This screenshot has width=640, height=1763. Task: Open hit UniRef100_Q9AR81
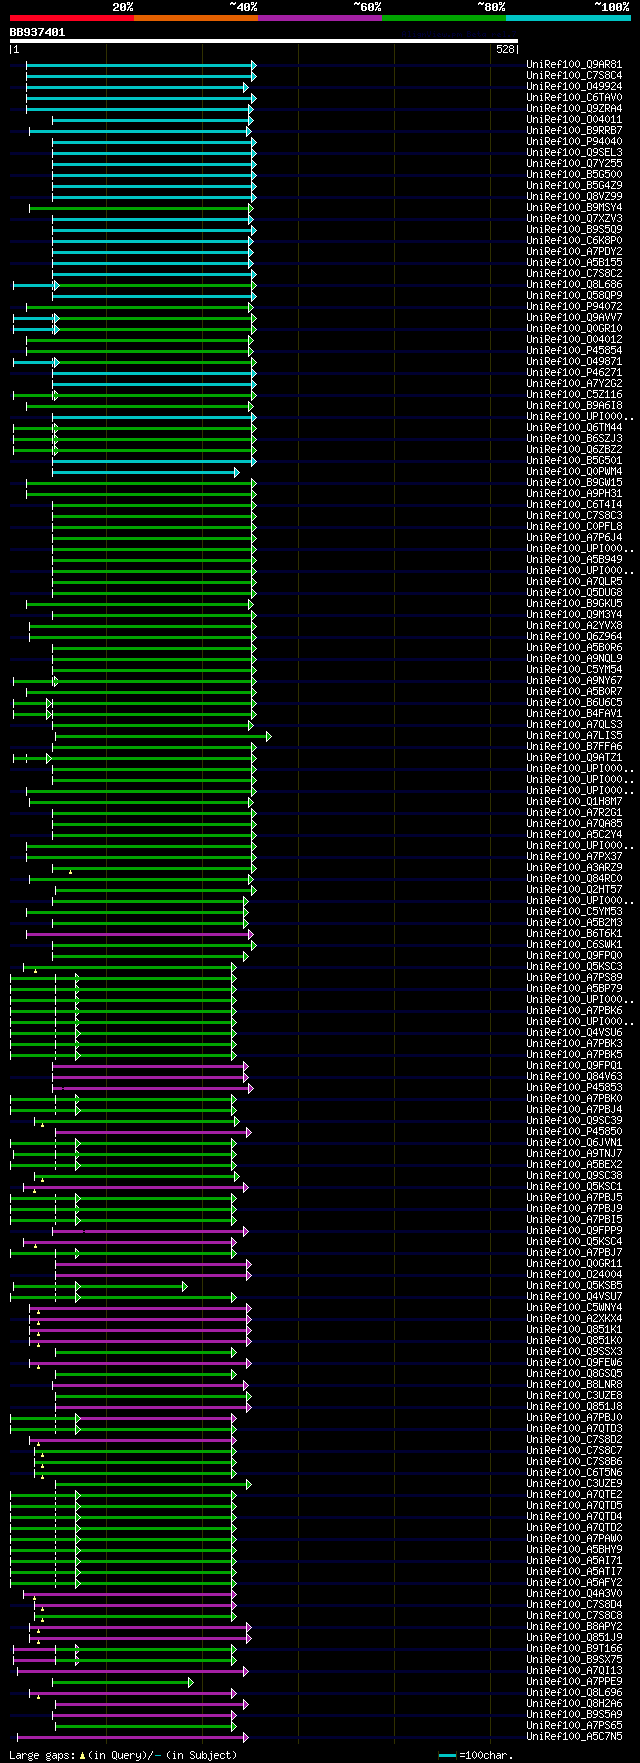[x=574, y=64]
